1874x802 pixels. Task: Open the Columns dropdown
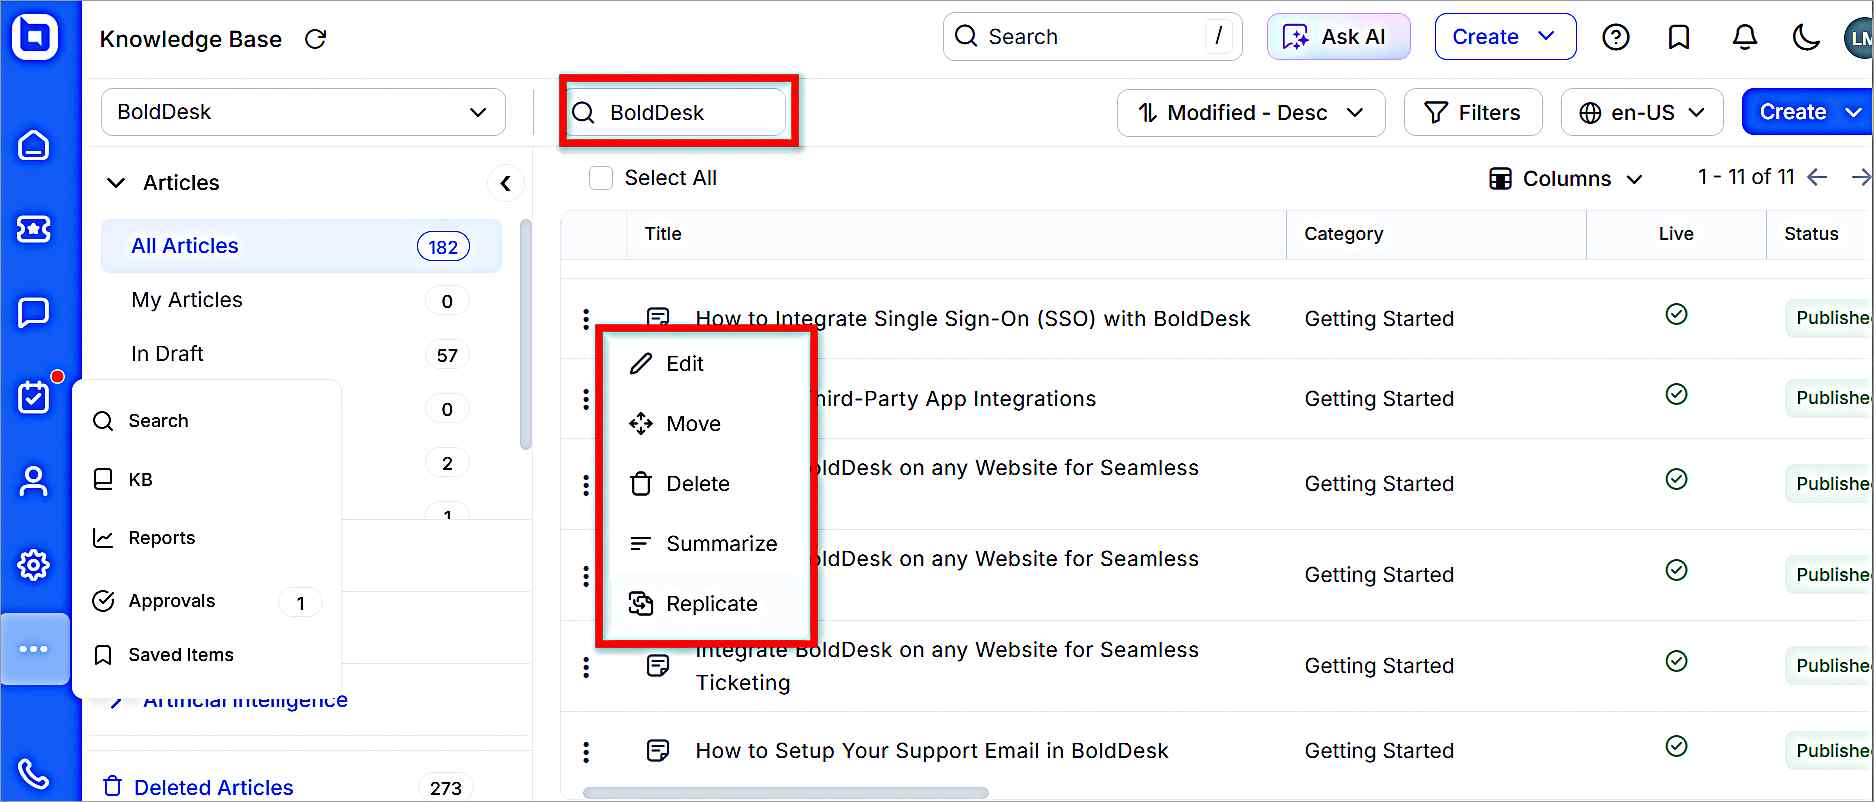click(x=1566, y=179)
